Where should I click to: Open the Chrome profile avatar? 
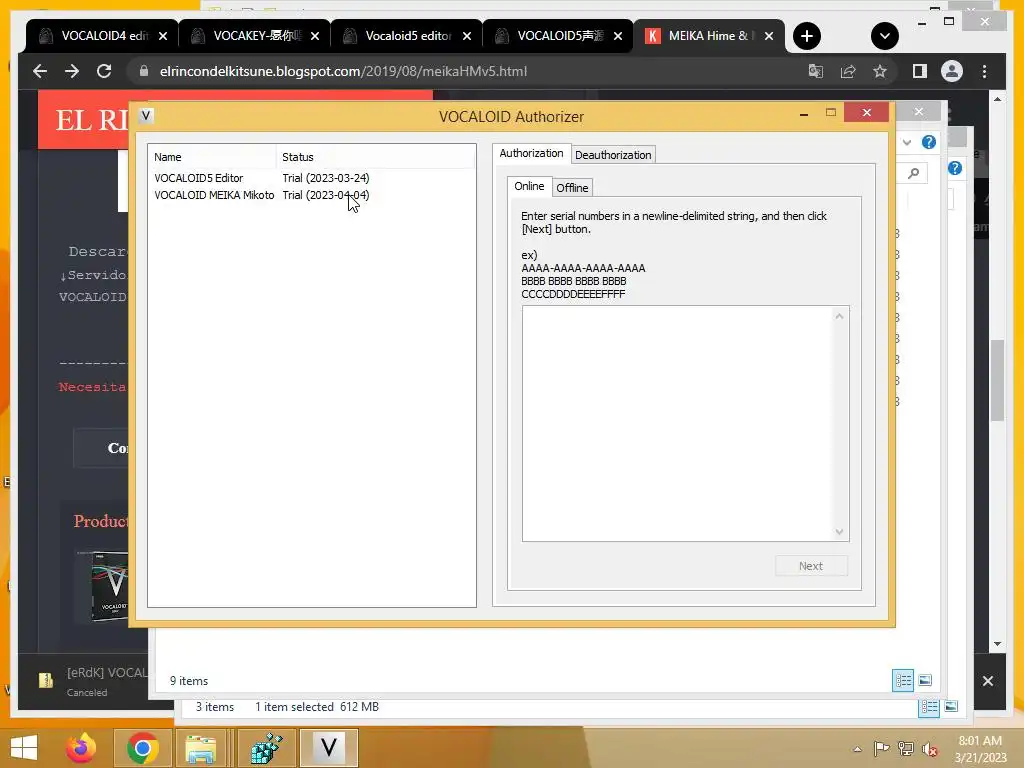(952, 71)
